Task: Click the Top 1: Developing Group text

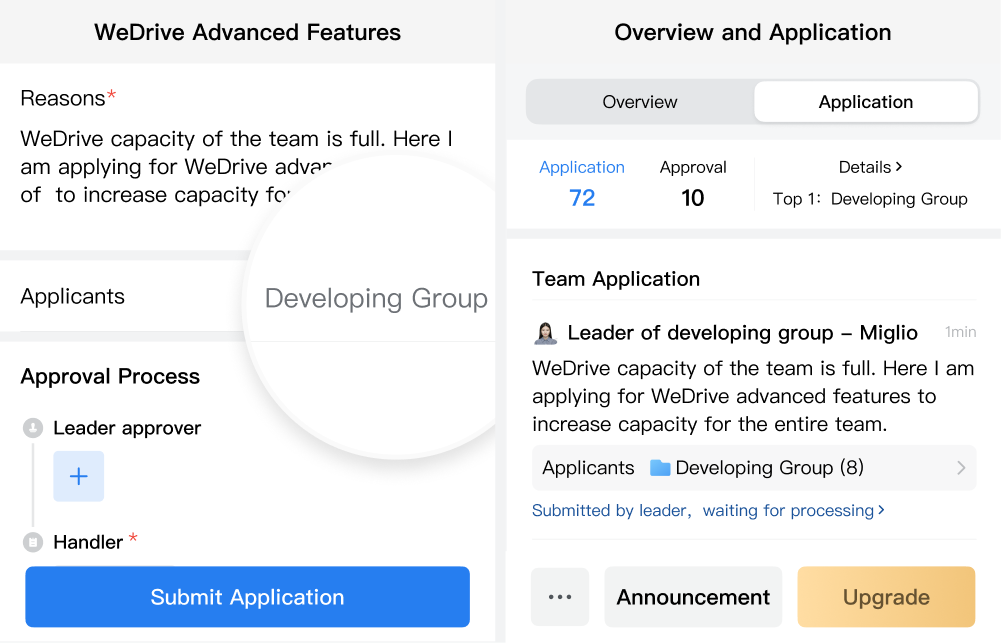Action: point(870,199)
